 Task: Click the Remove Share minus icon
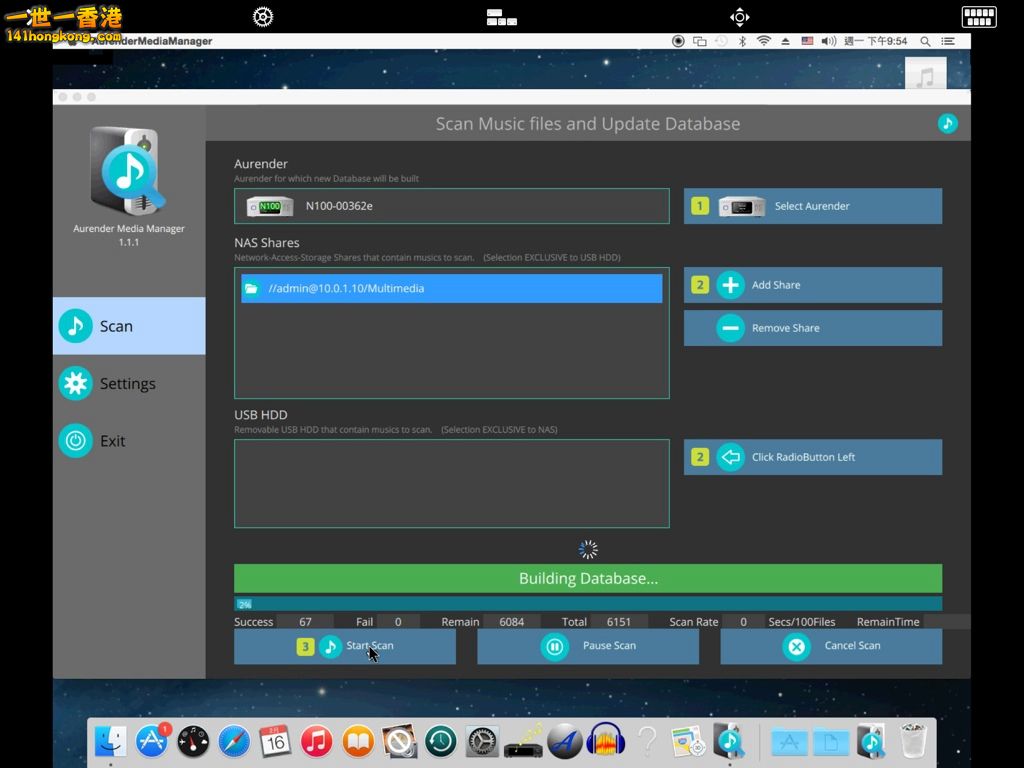coord(731,328)
